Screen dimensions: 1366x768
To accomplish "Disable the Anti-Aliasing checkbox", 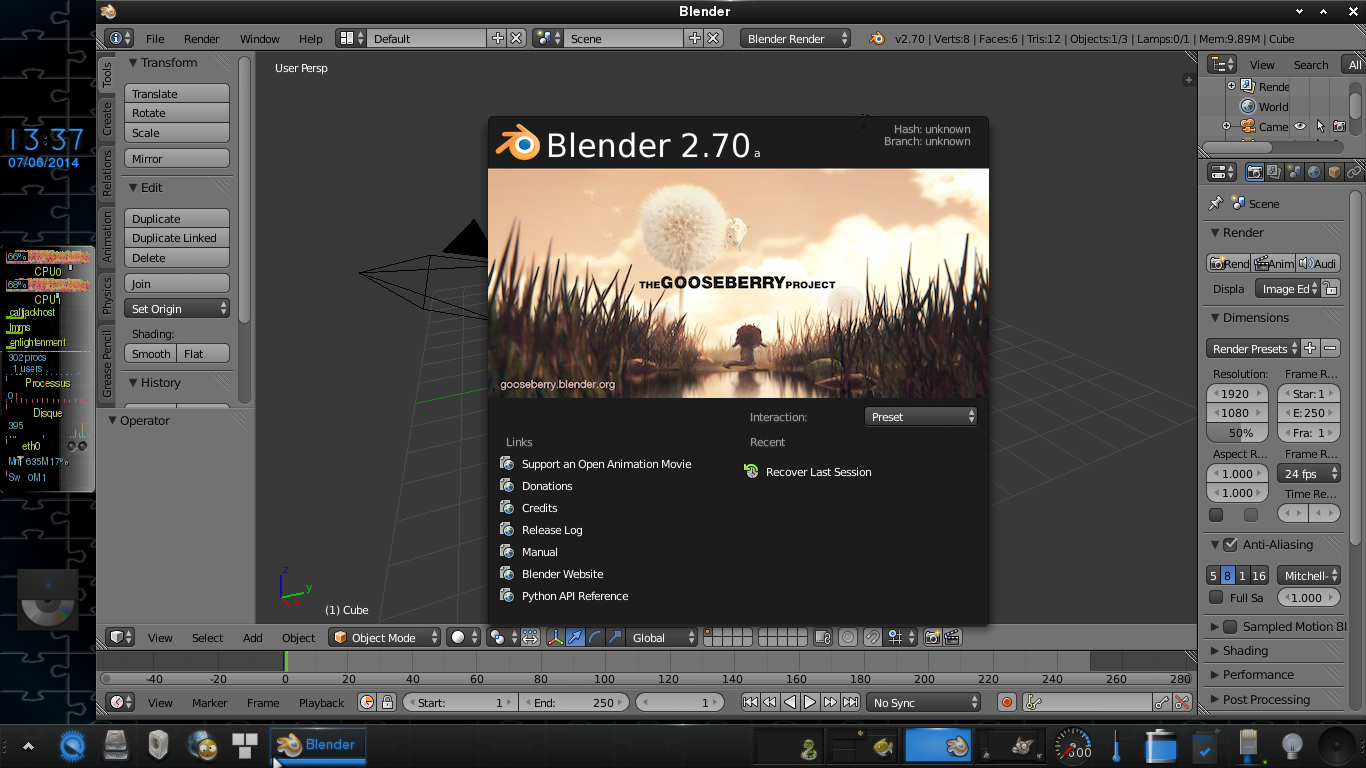I will (x=1230, y=544).
